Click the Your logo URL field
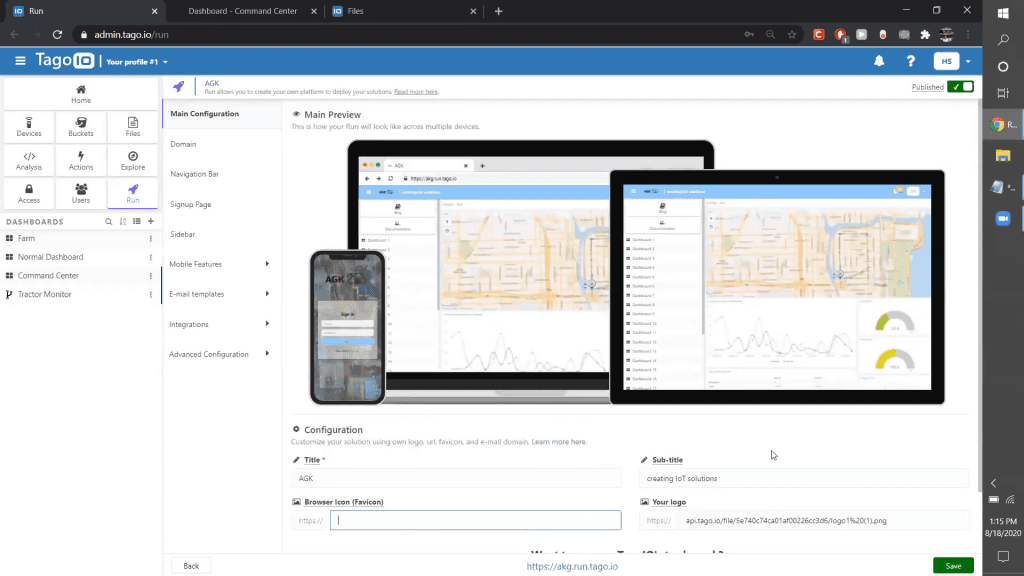Screen dimensions: 1024x576 (x=824, y=520)
